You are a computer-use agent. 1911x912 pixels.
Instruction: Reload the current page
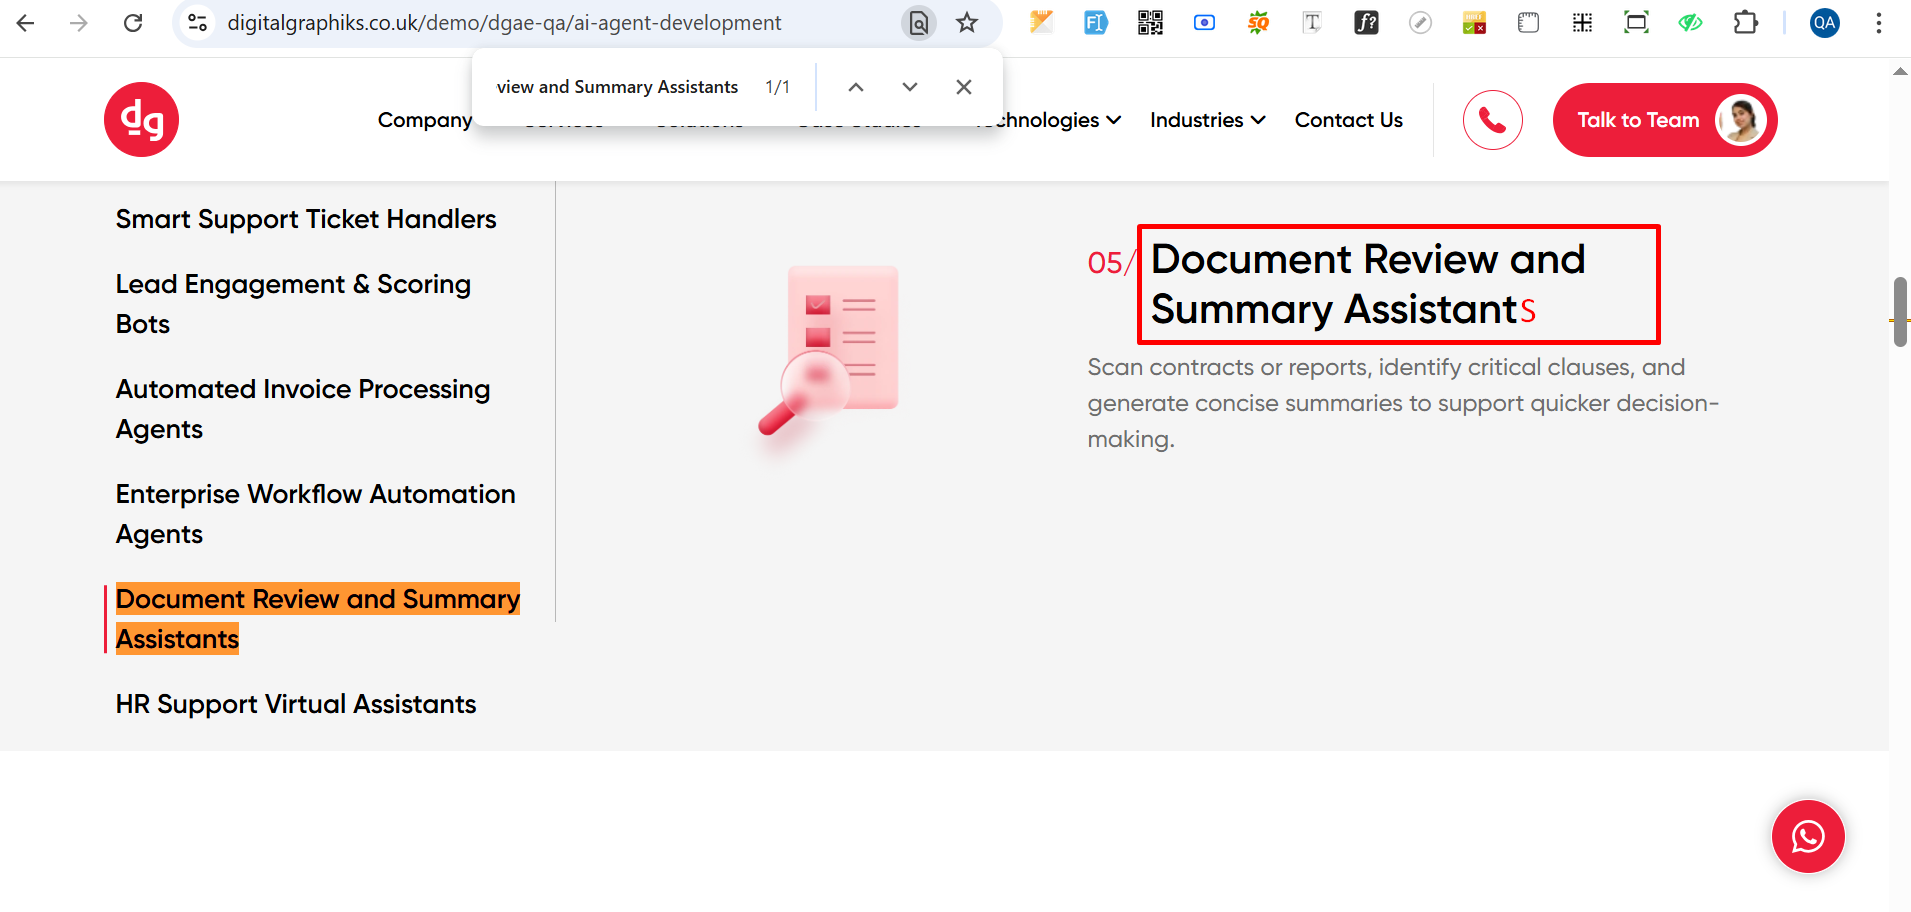tap(133, 23)
